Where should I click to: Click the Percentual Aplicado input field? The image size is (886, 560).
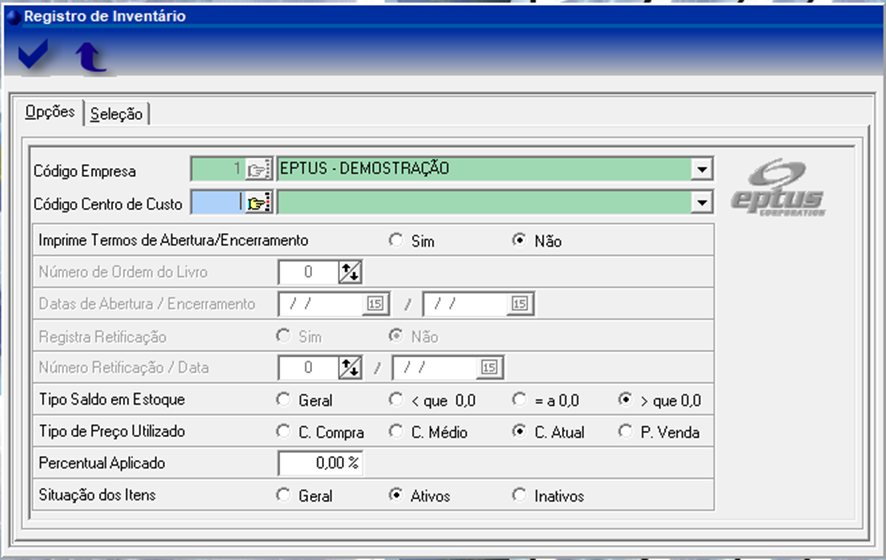(x=320, y=464)
